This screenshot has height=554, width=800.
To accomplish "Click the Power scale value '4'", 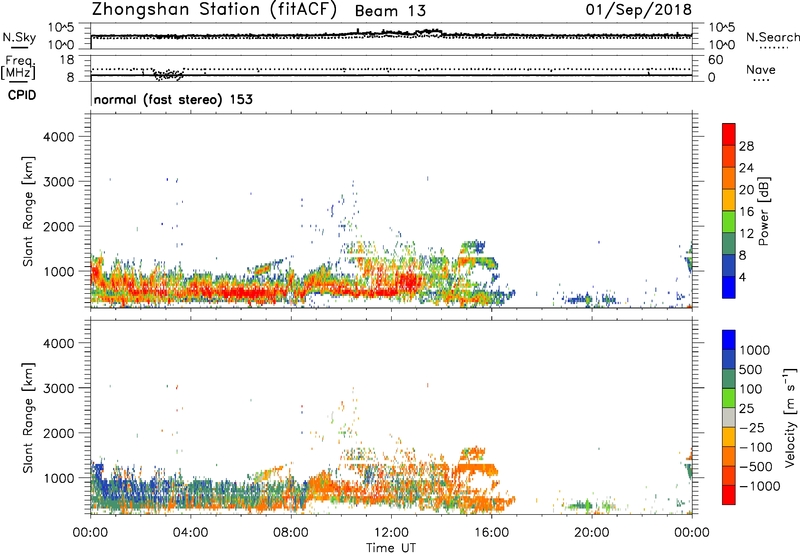I will 742,277.
